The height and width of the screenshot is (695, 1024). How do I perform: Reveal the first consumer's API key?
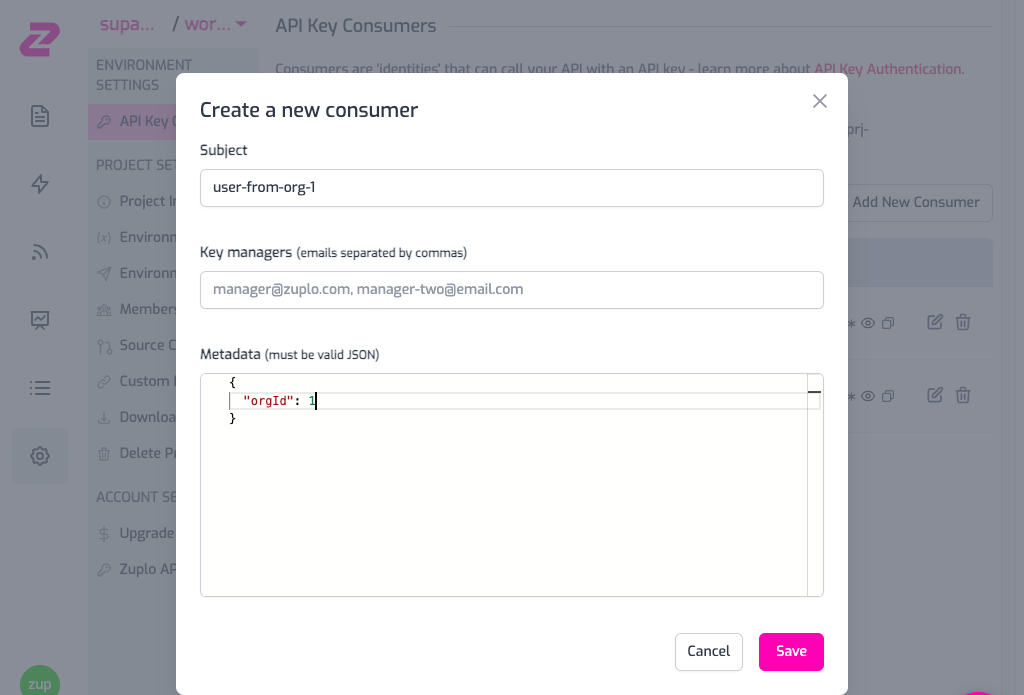click(x=868, y=323)
